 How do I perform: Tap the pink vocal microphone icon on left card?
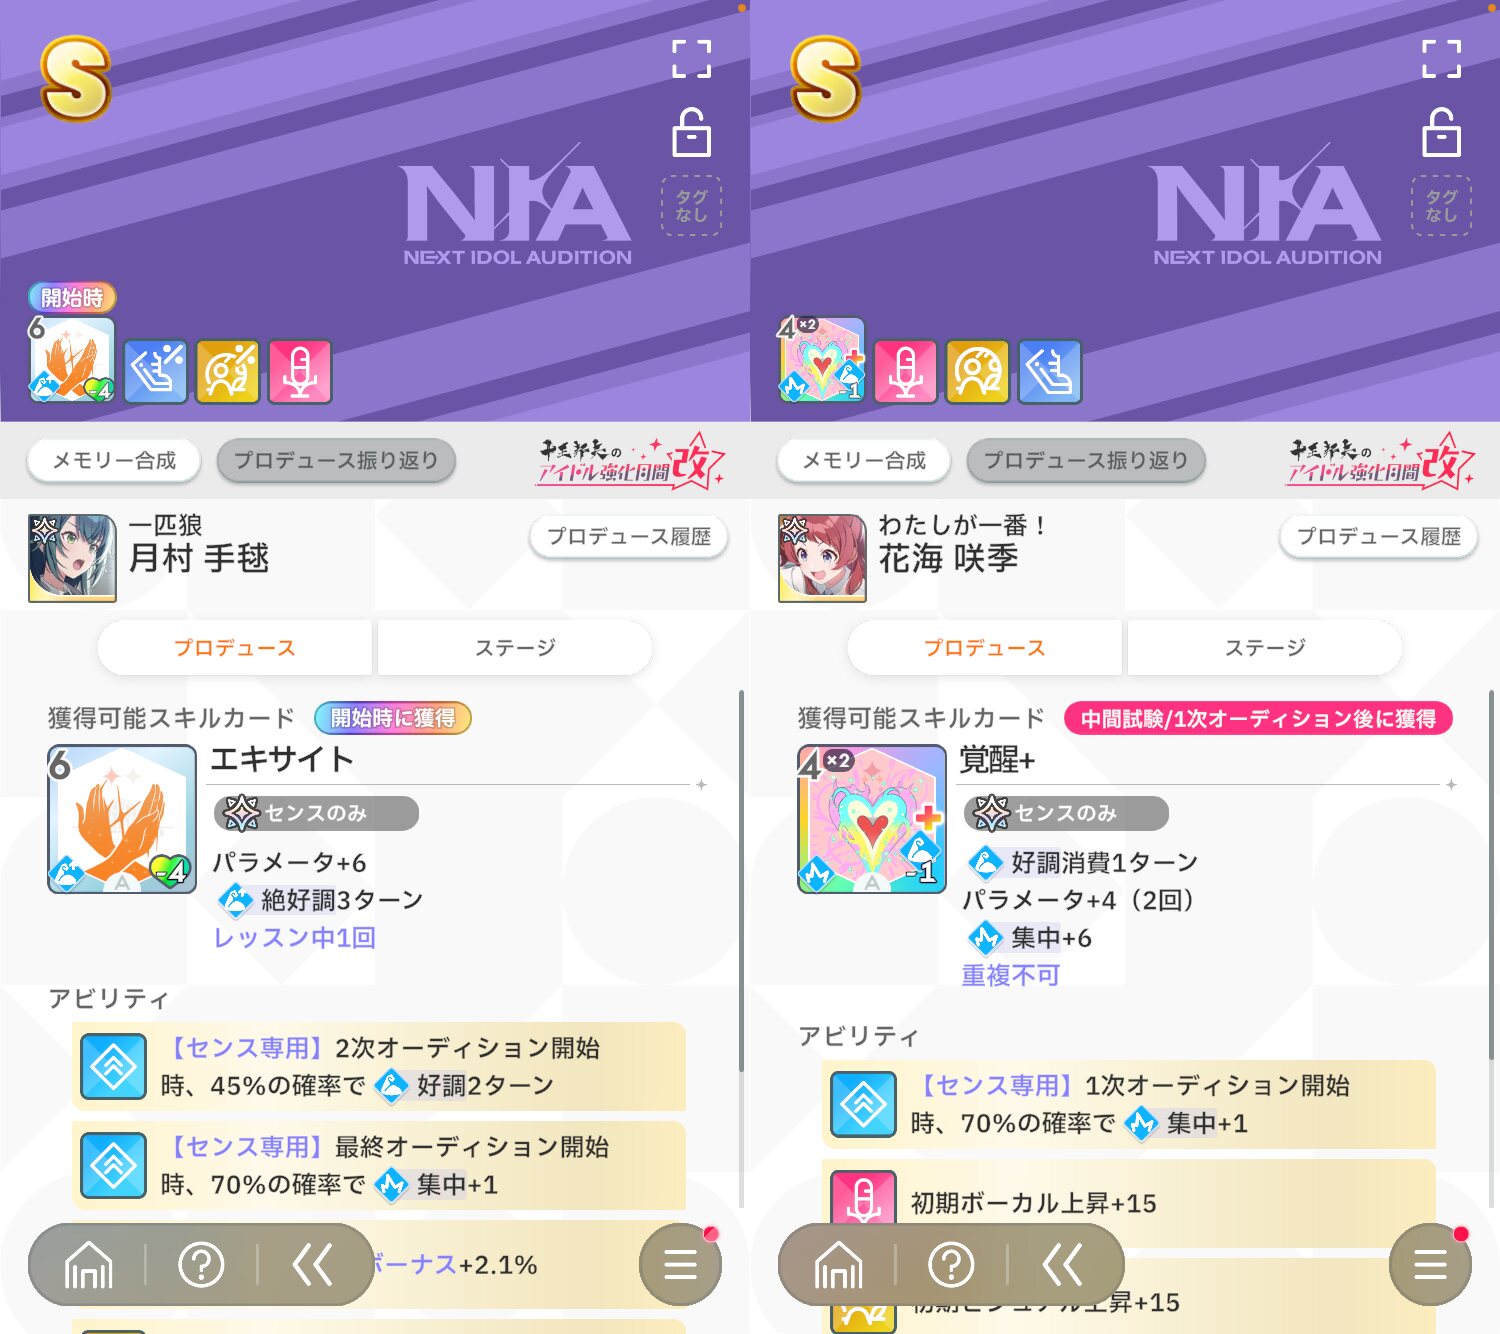pyautogui.click(x=300, y=372)
